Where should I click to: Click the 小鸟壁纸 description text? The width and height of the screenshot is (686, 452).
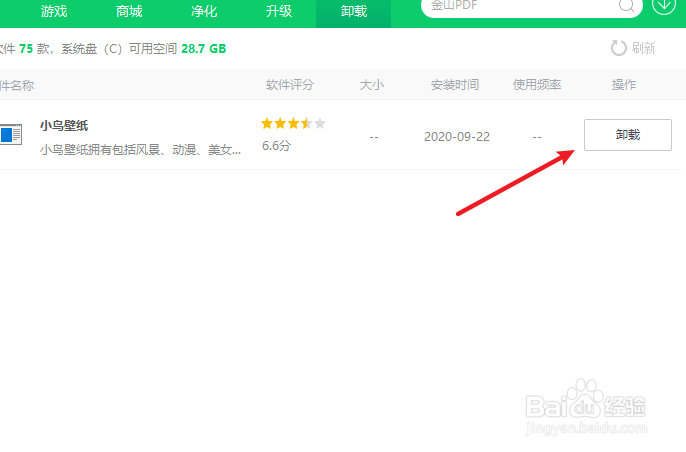click(140, 150)
